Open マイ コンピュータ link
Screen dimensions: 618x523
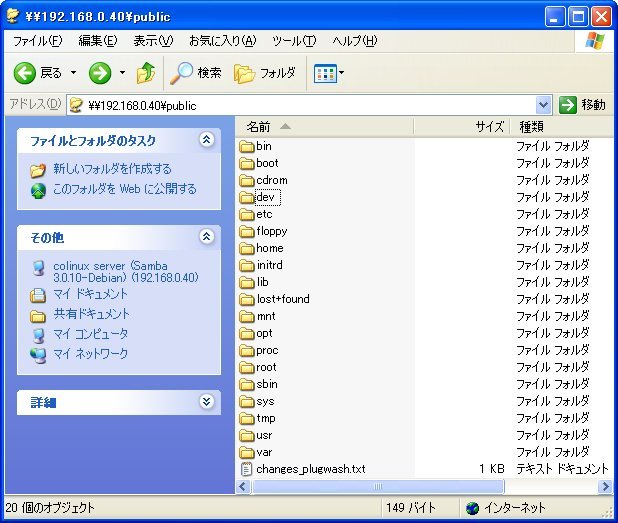tap(91, 334)
